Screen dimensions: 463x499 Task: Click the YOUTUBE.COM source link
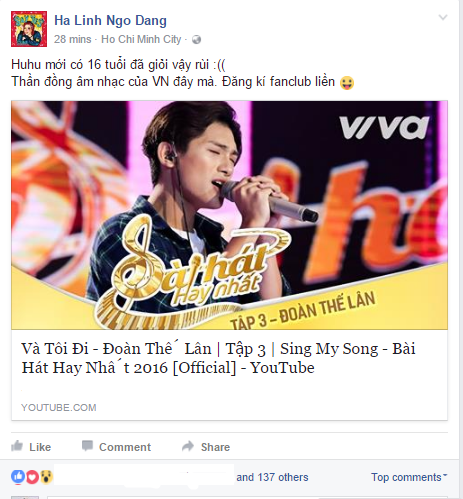[59, 407]
